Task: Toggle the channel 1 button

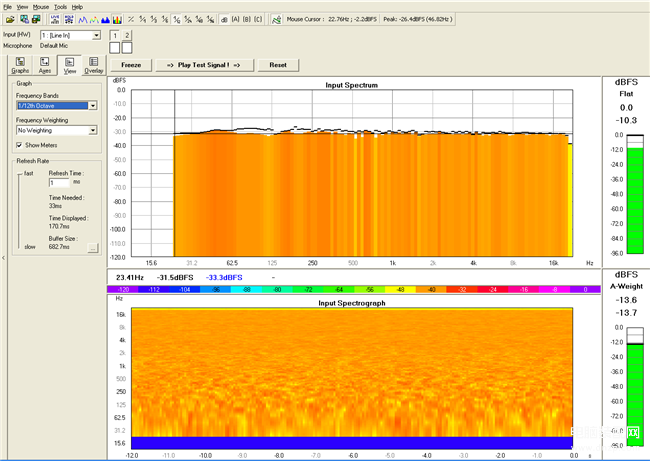Action: point(115,36)
